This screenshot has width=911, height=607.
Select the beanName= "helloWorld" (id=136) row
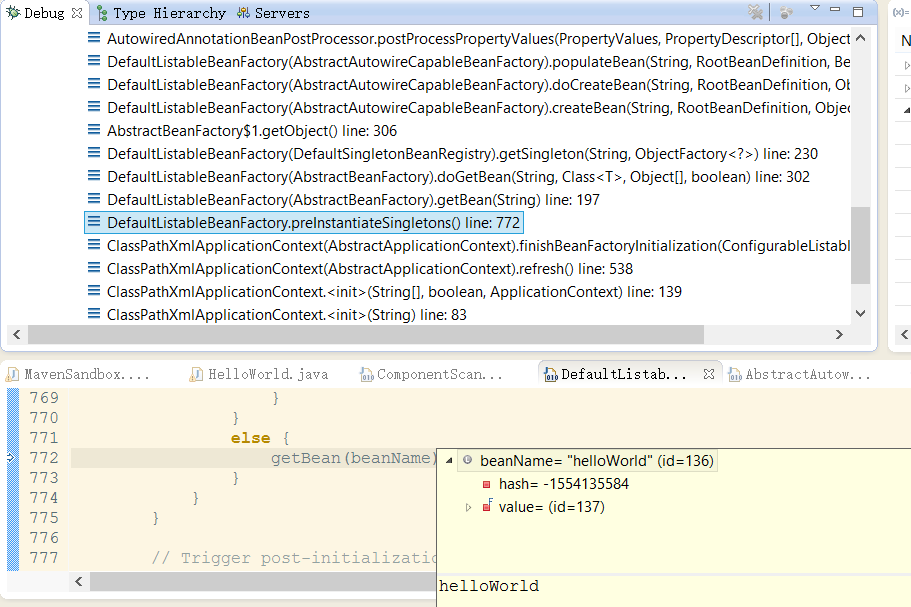coord(588,461)
